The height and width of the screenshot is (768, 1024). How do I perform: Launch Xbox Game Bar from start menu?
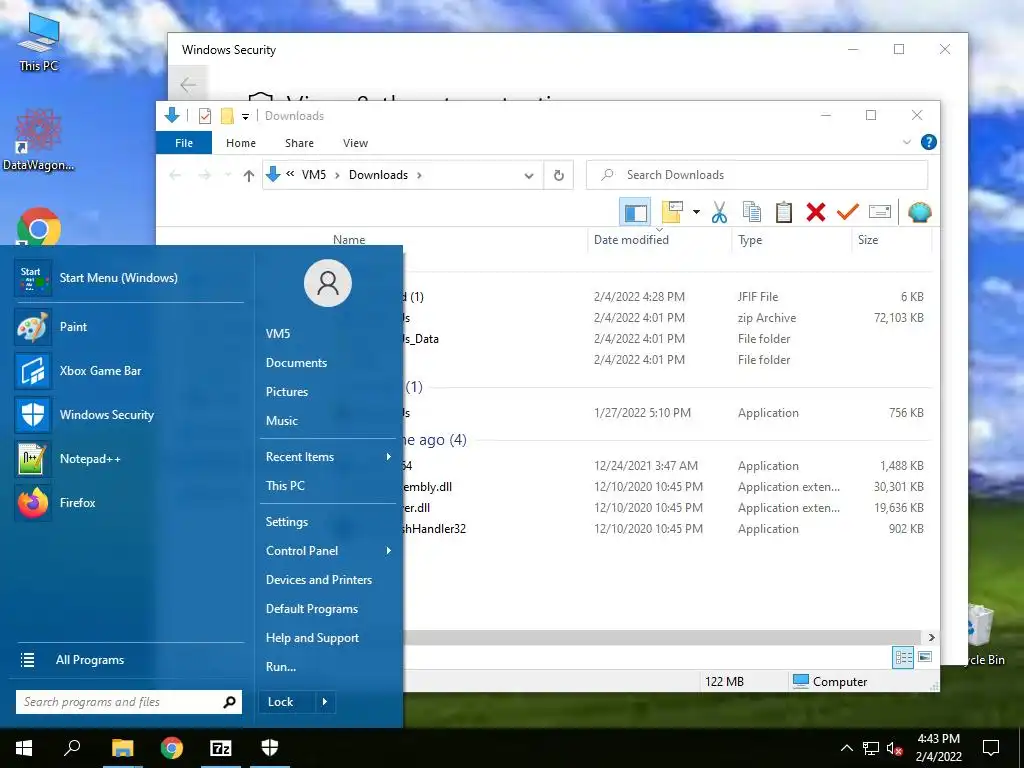129,370
